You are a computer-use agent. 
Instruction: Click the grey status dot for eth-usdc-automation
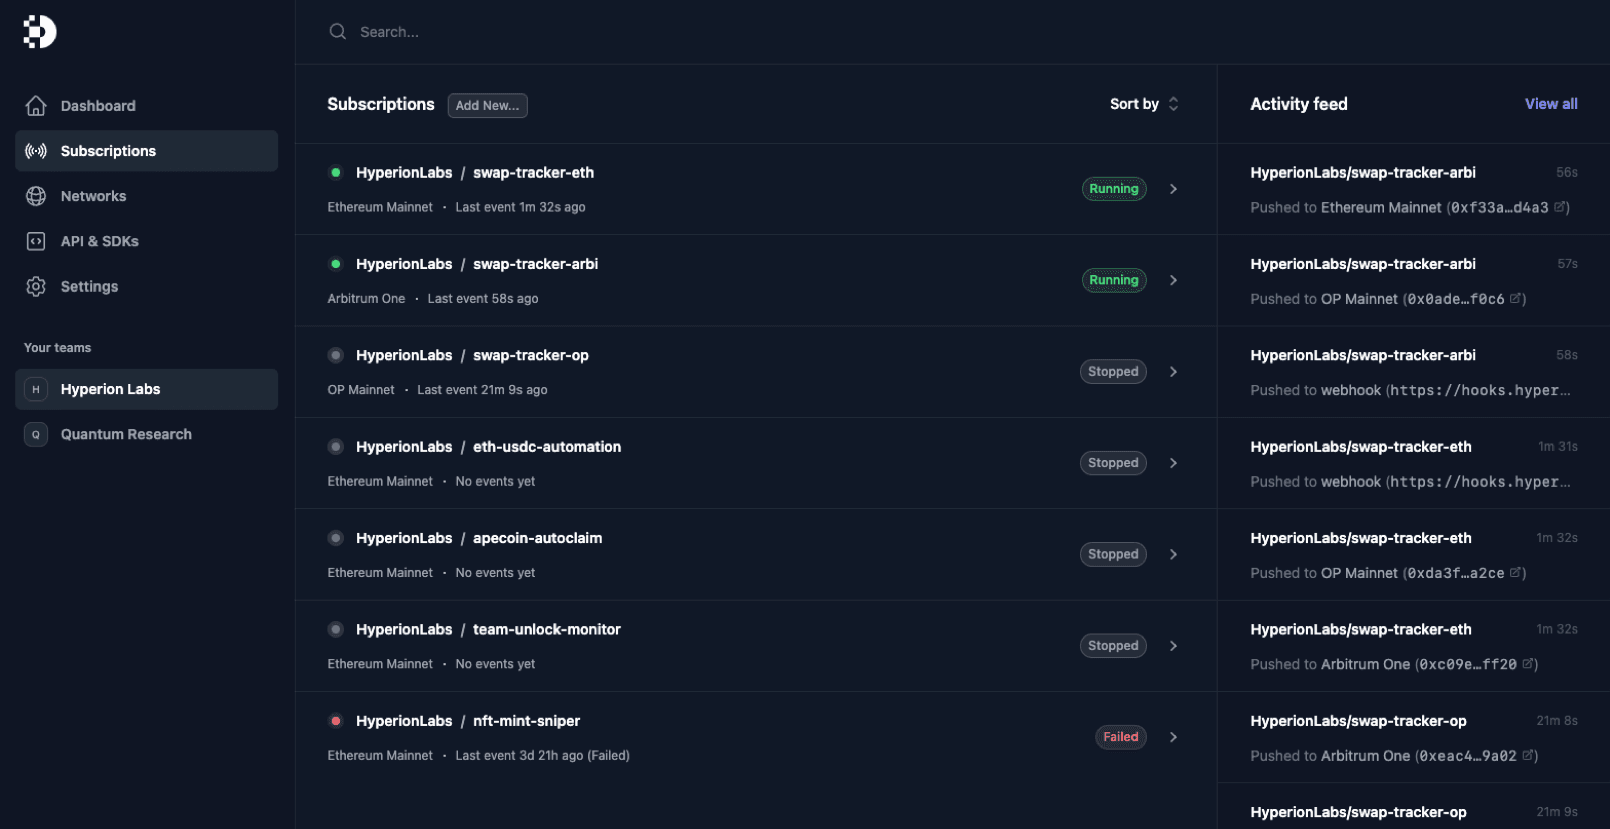click(x=336, y=447)
